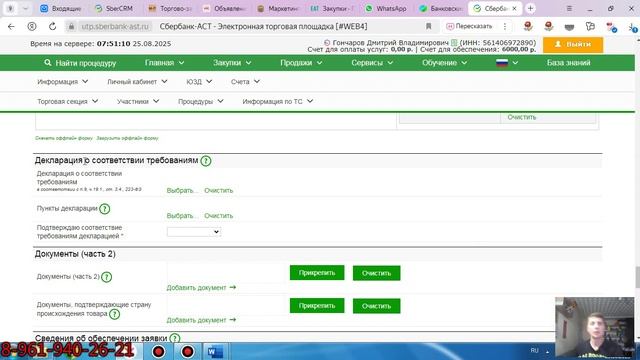
Task: Open help icon for Сведения об обеспечении заявки
Action: point(175,338)
